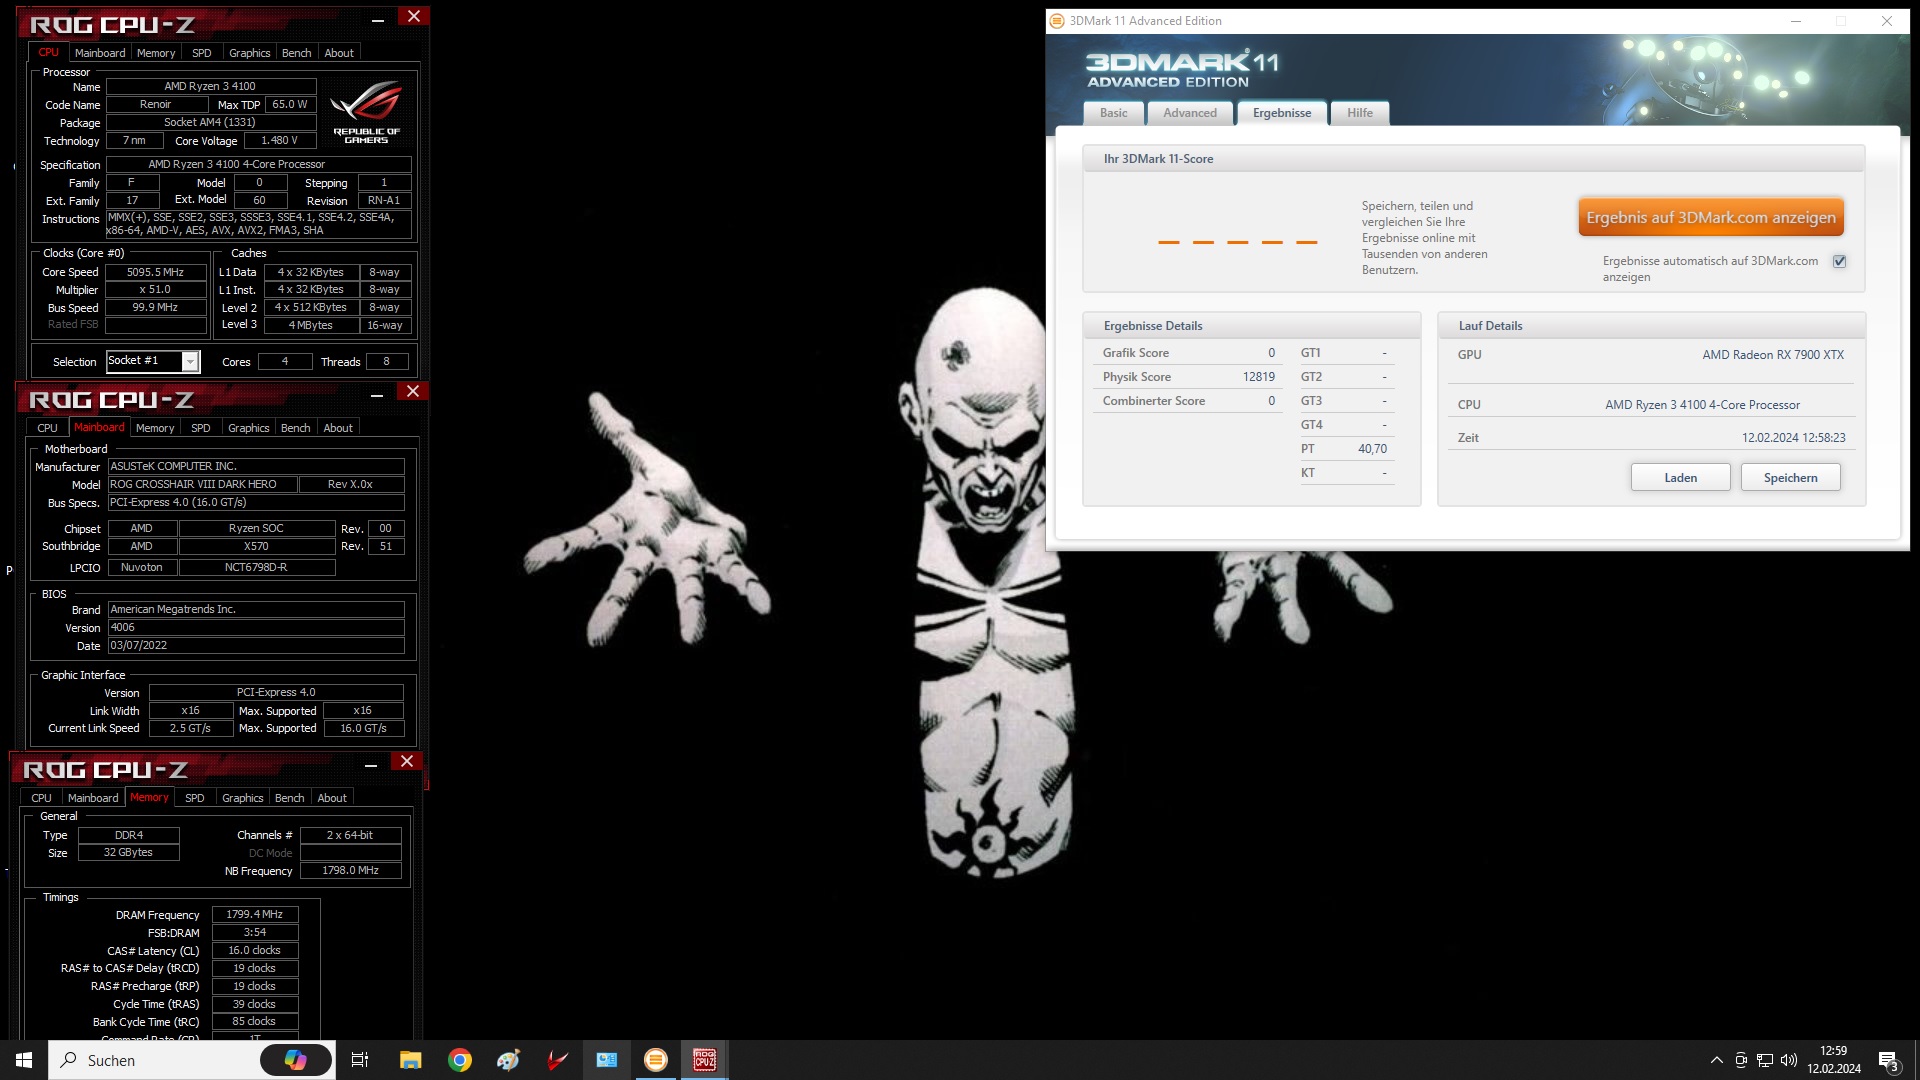
Task: Open SPD tab in the top CPU-Z window
Action: (x=202, y=53)
